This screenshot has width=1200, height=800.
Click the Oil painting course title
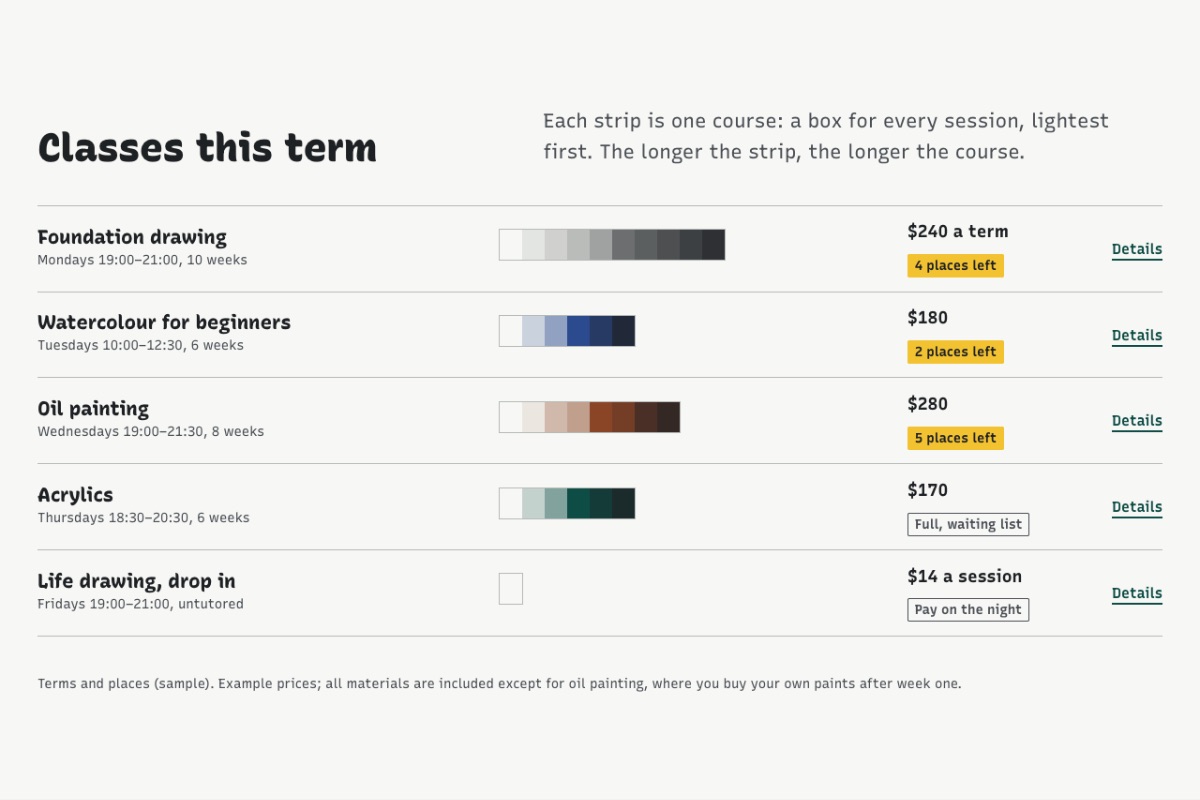(93, 409)
